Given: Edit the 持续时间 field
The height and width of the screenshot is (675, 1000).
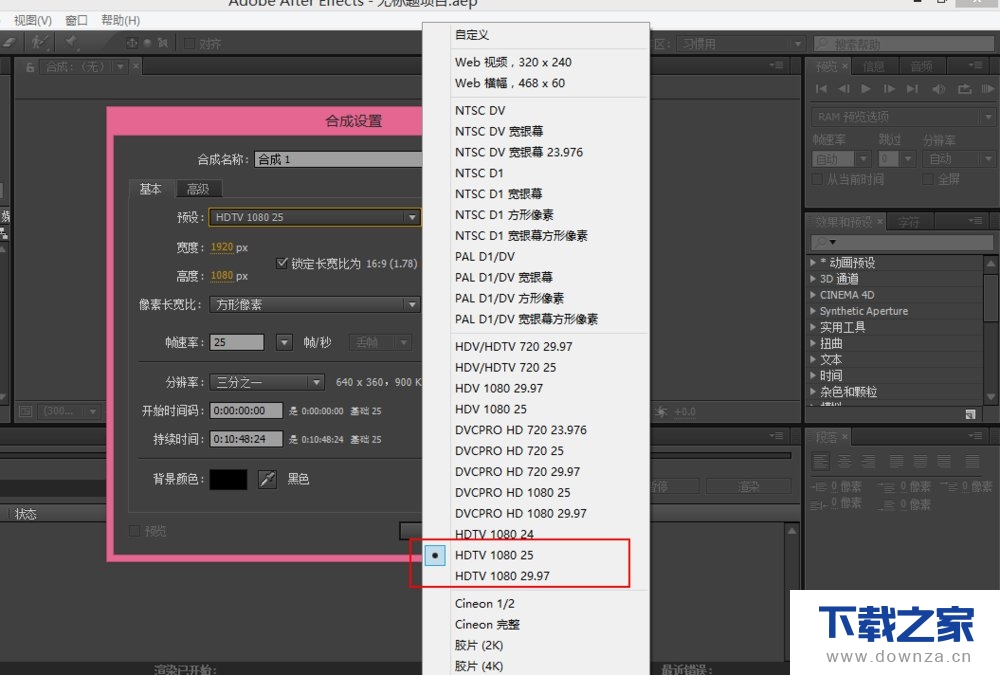Looking at the screenshot, I should [x=246, y=440].
